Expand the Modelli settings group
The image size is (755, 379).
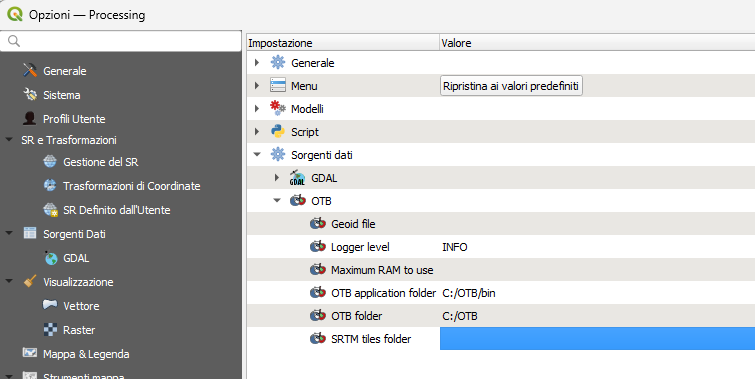click(257, 109)
